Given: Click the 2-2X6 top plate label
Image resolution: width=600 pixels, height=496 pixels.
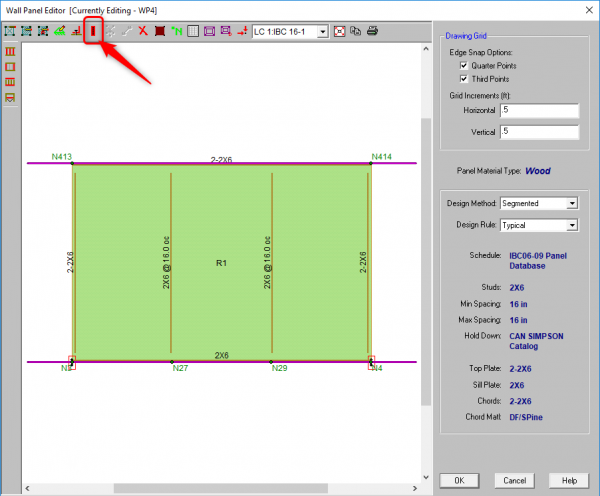Looking at the screenshot, I should 221,160.
